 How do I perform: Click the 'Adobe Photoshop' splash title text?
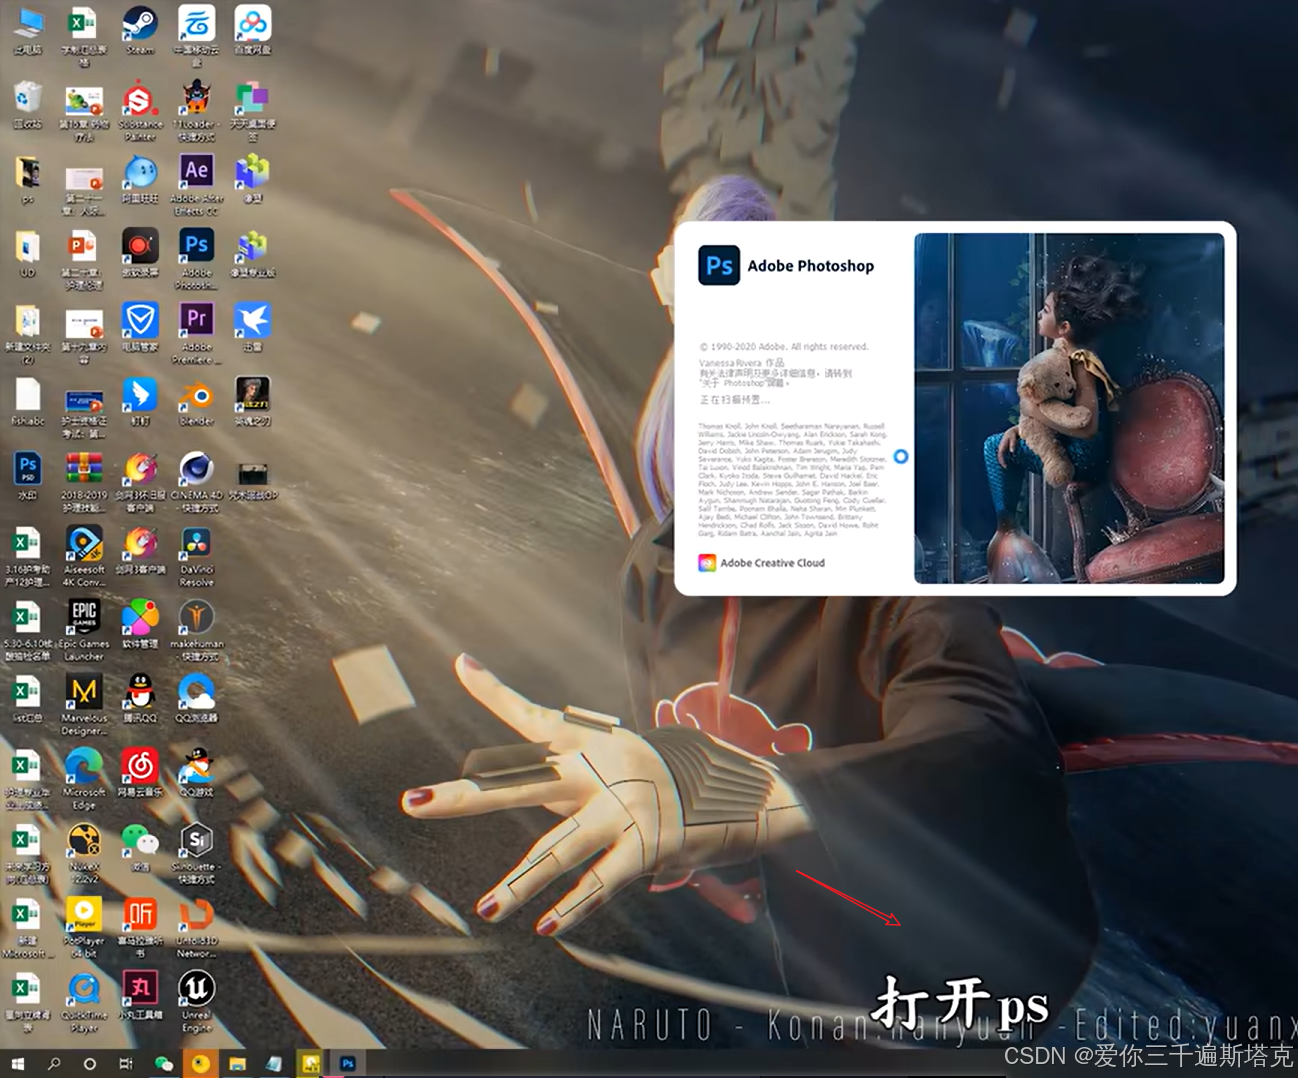(811, 266)
